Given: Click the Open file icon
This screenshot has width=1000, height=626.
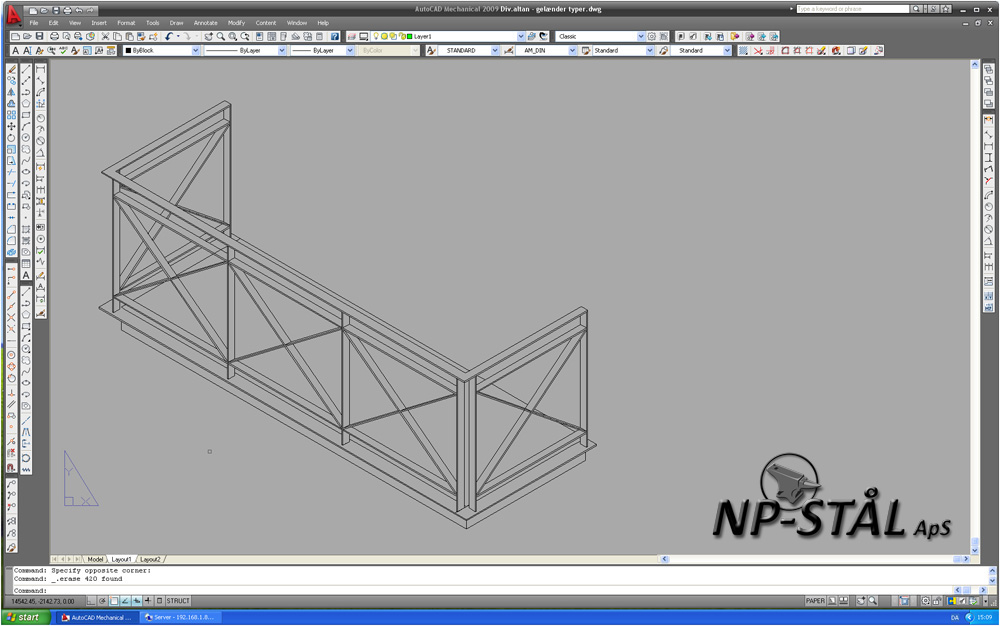Looking at the screenshot, I should pyautogui.click(x=27, y=36).
